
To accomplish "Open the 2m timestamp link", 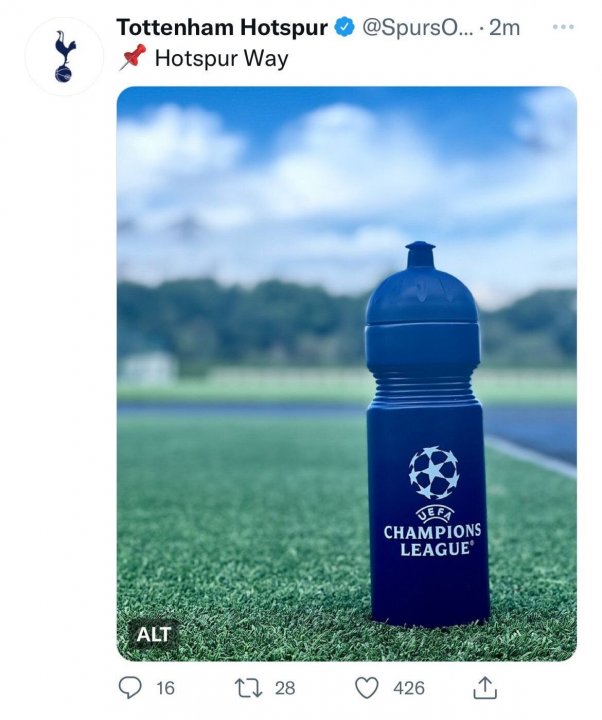I will coord(504,28).
